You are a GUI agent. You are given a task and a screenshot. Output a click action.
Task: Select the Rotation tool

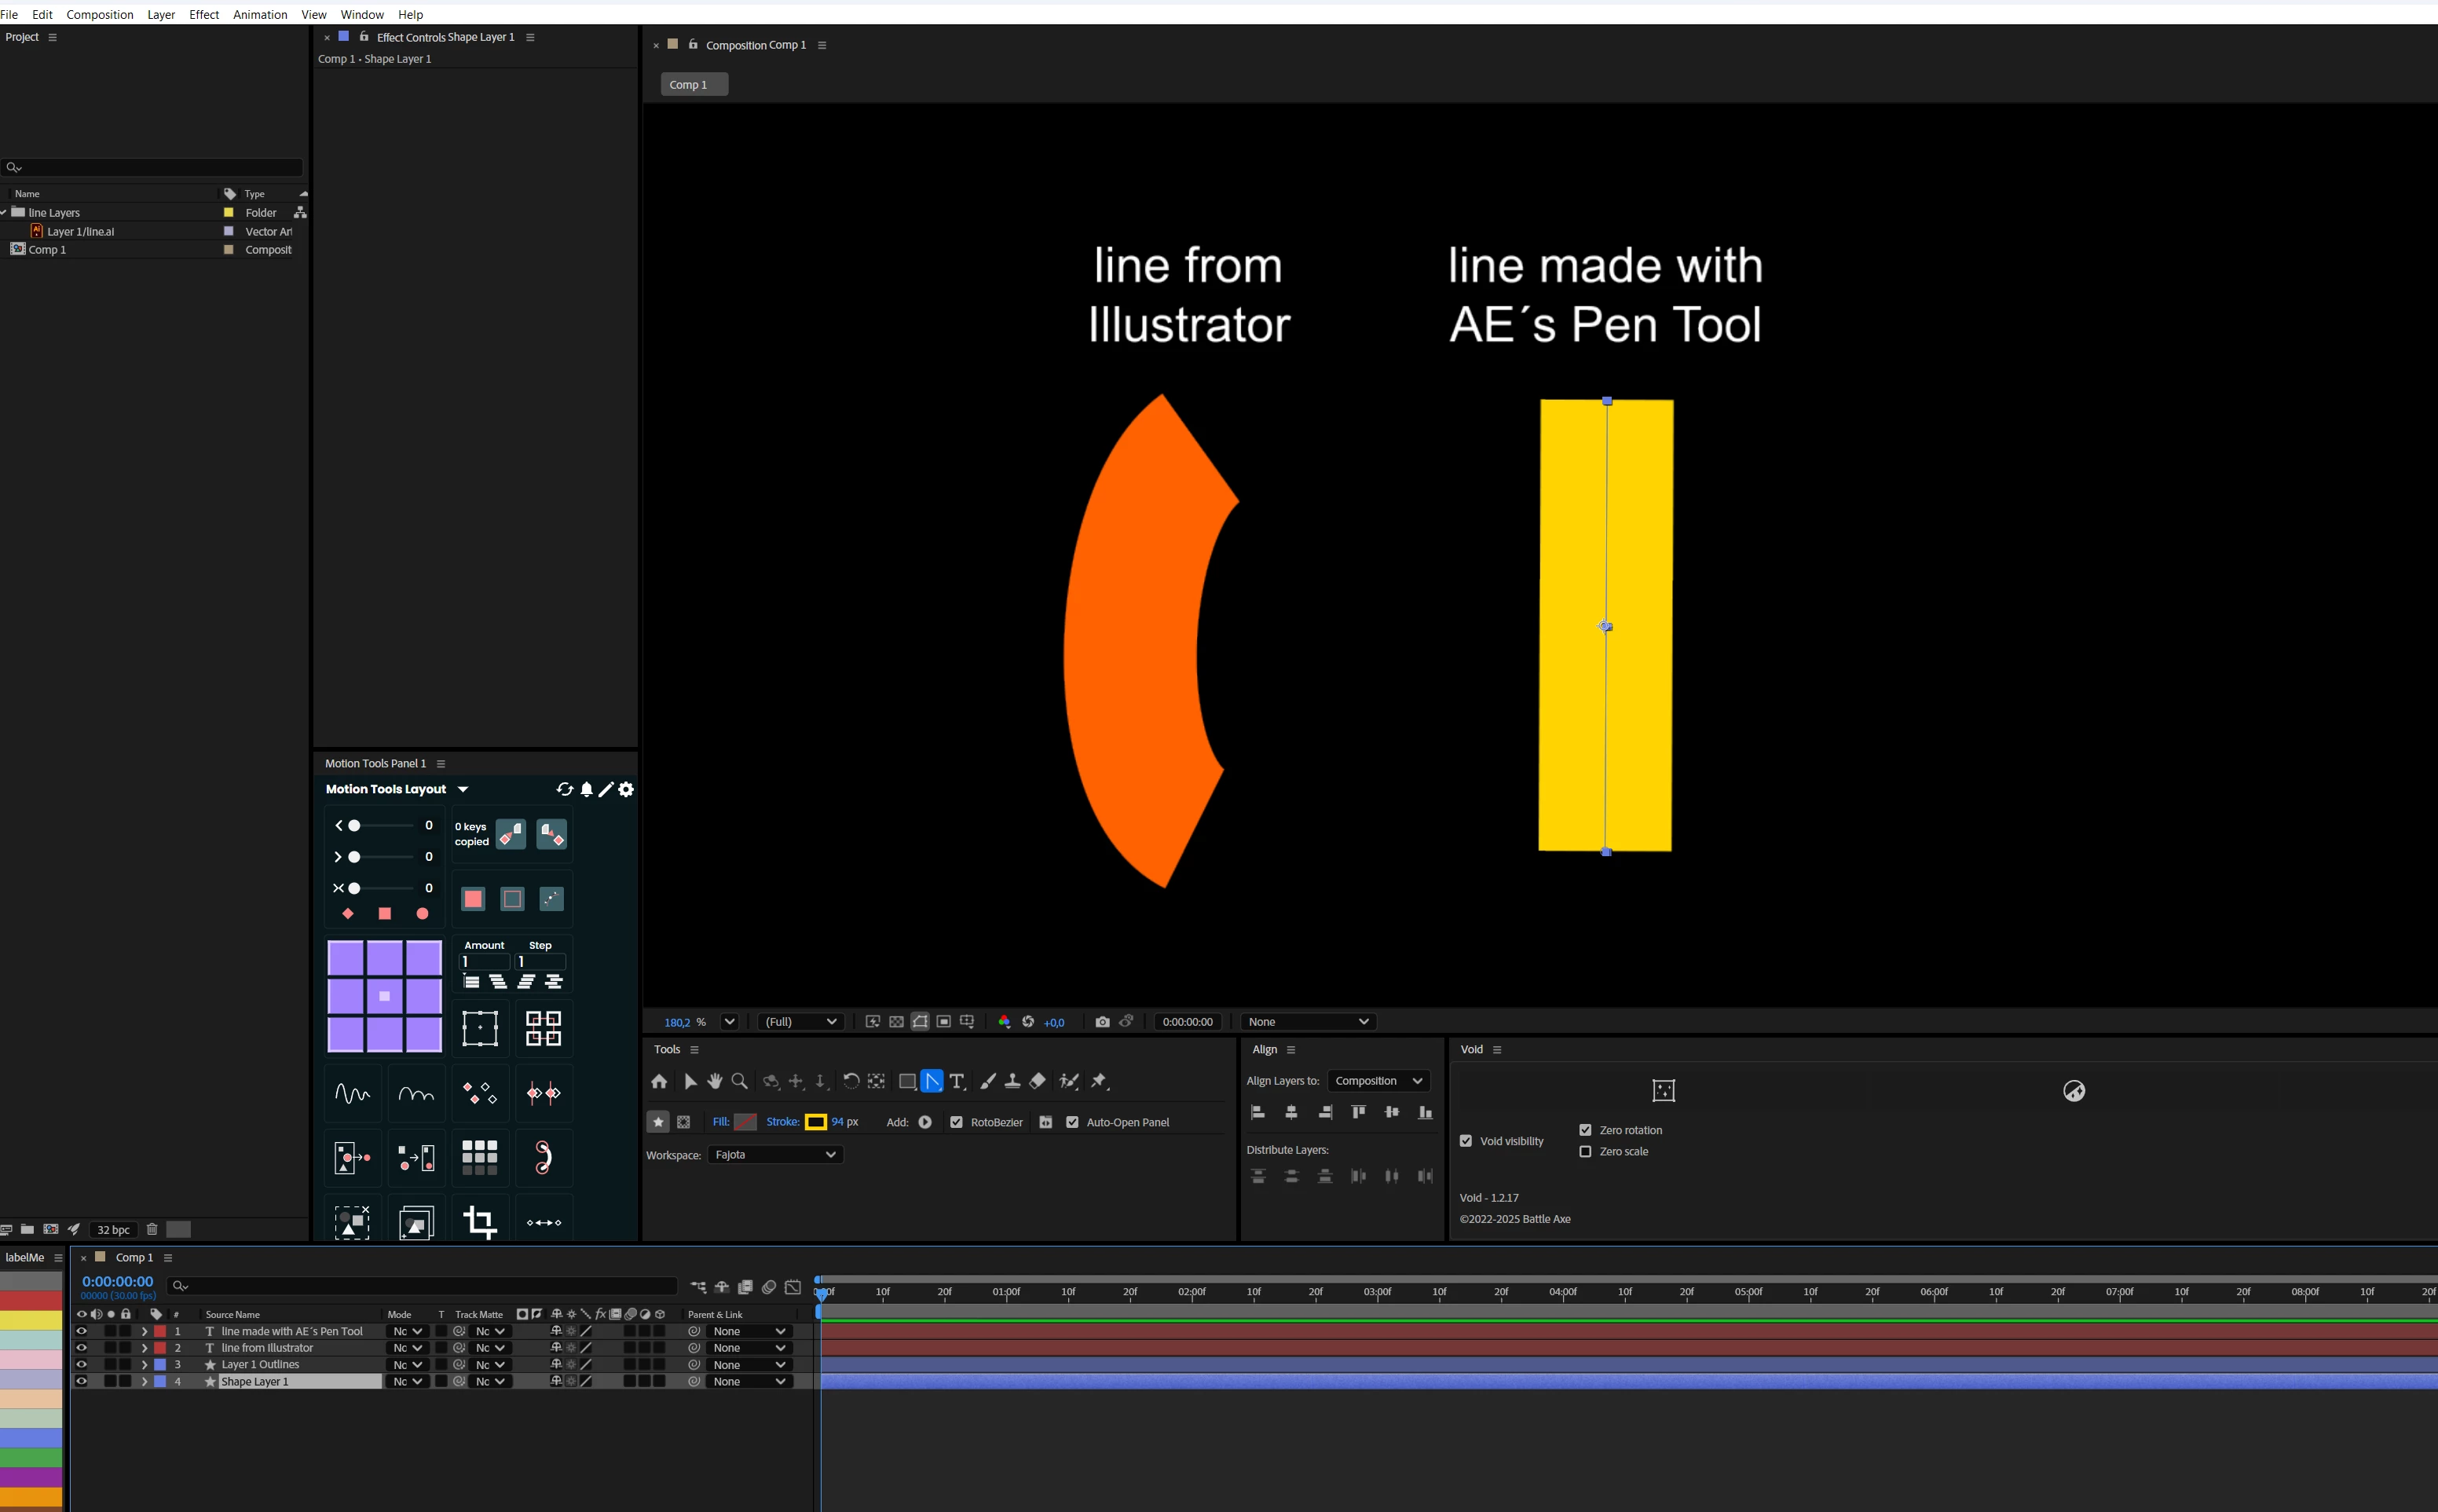pyautogui.click(x=851, y=1081)
